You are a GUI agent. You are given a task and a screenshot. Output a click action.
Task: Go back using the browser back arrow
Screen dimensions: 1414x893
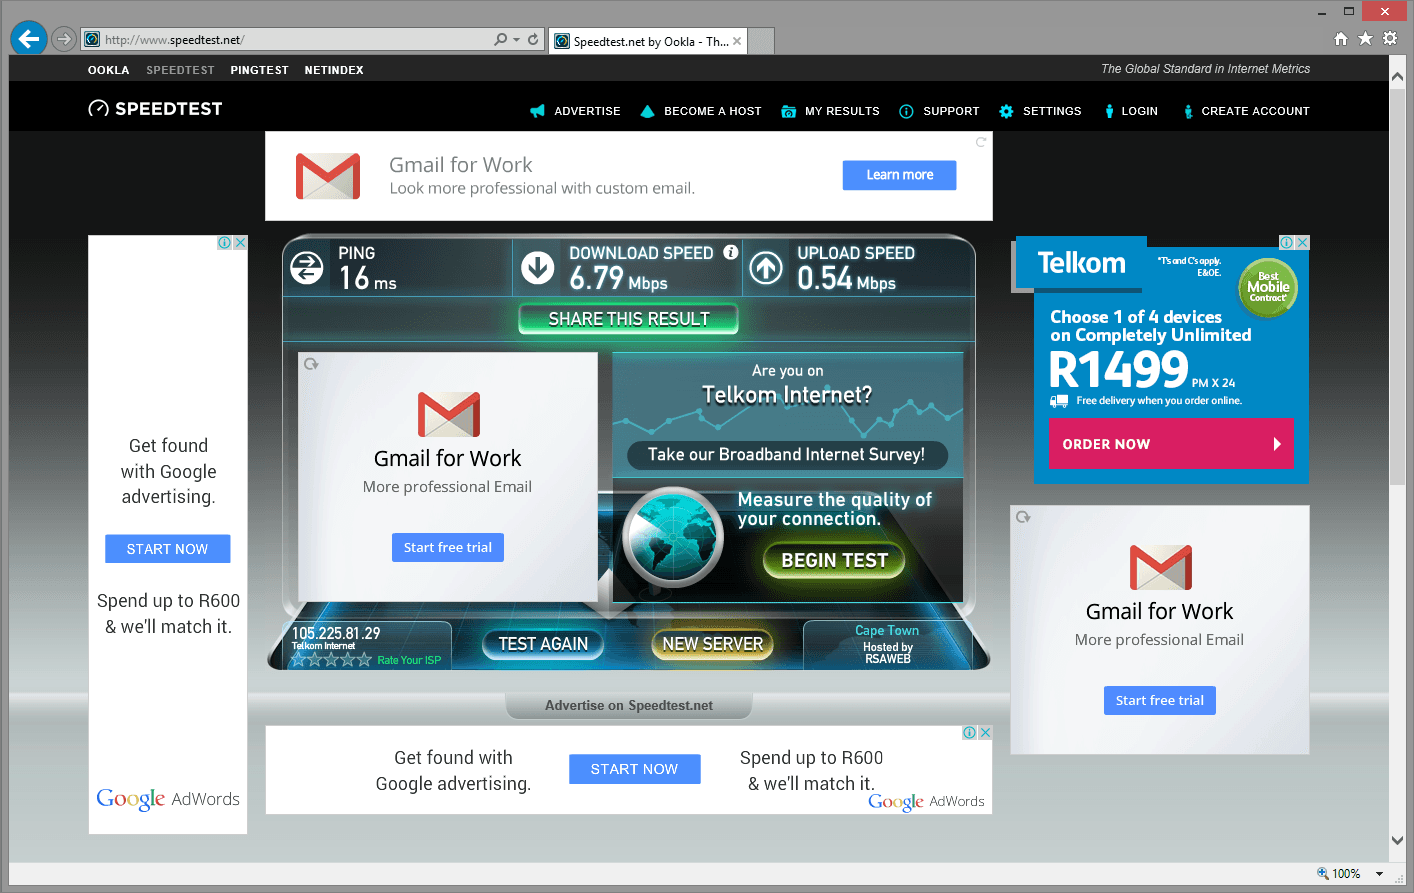click(x=29, y=39)
